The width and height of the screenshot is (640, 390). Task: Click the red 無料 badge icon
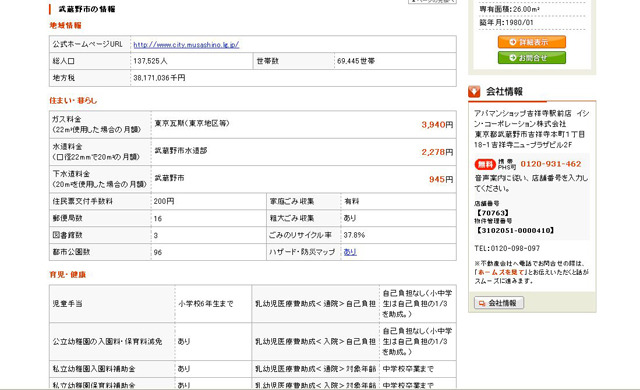click(485, 164)
